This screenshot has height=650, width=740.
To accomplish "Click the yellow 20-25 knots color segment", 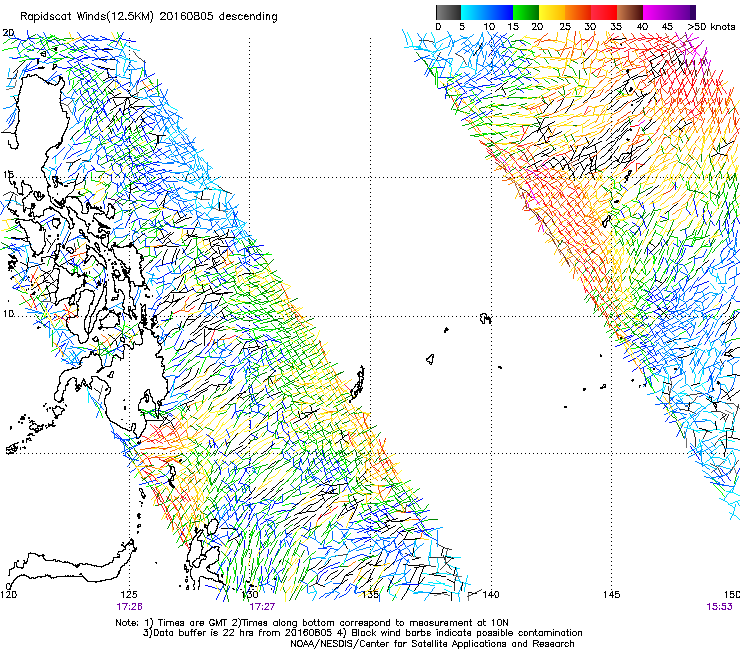I will coord(552,12).
